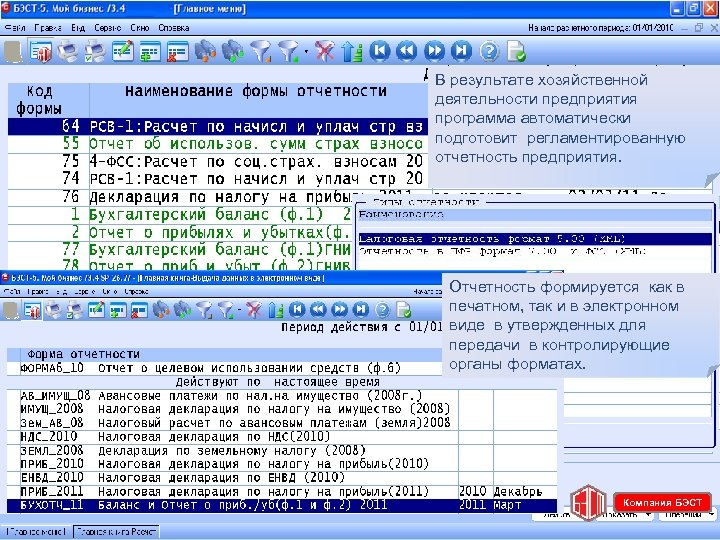Click the fast-forward page button, top toolbar
Screen dimensions: 720x540
[x=434, y=51]
